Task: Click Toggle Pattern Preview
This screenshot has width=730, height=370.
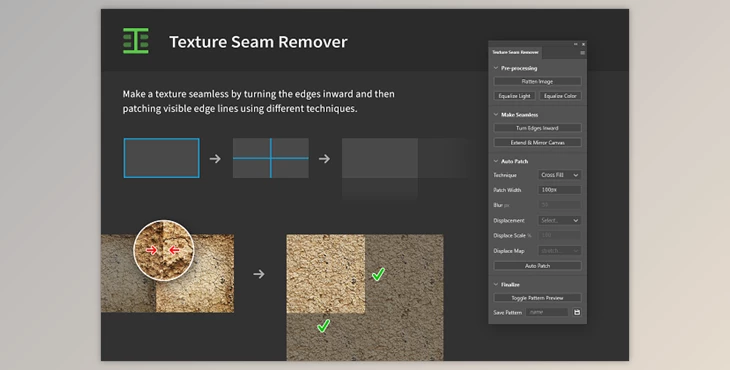Action: tap(537, 298)
